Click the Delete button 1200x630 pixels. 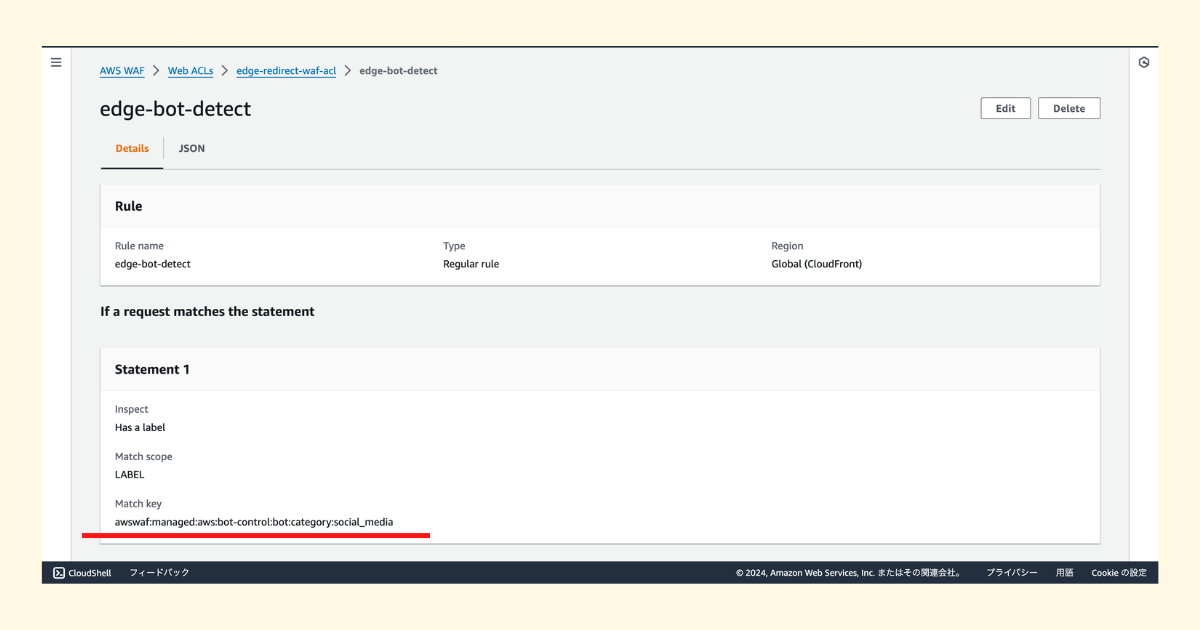point(1069,108)
